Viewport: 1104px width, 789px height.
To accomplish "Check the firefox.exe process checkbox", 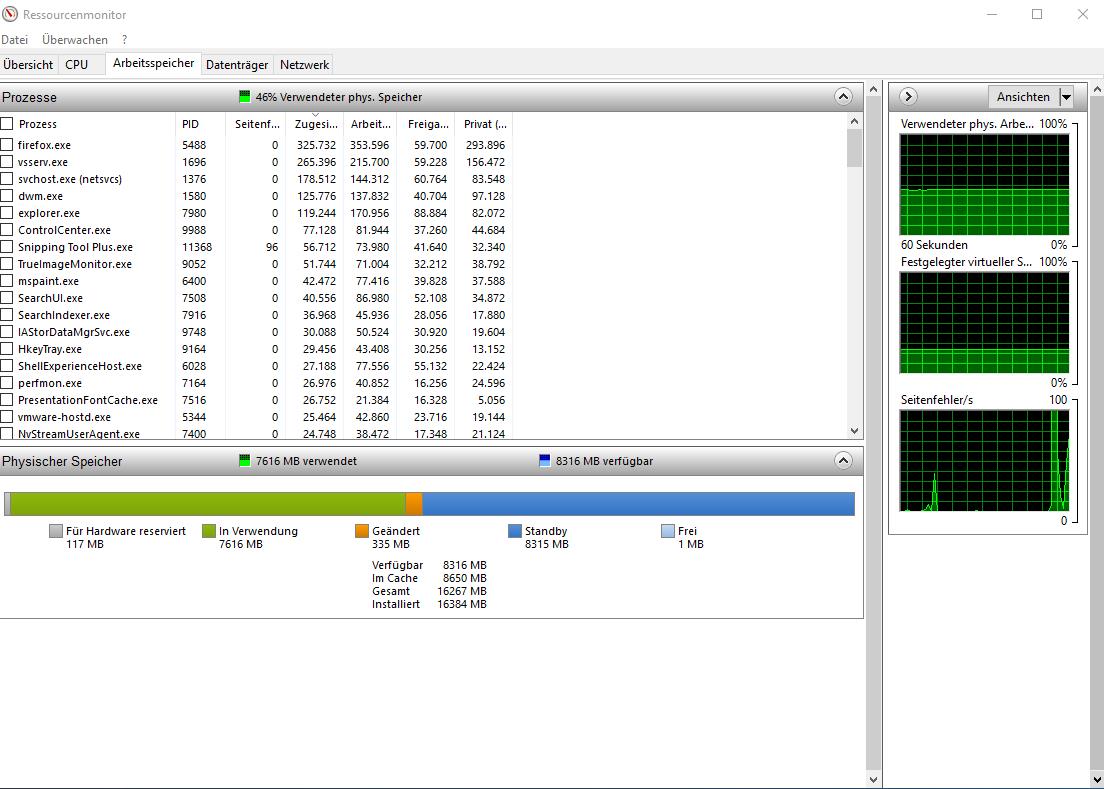I will (7, 144).
